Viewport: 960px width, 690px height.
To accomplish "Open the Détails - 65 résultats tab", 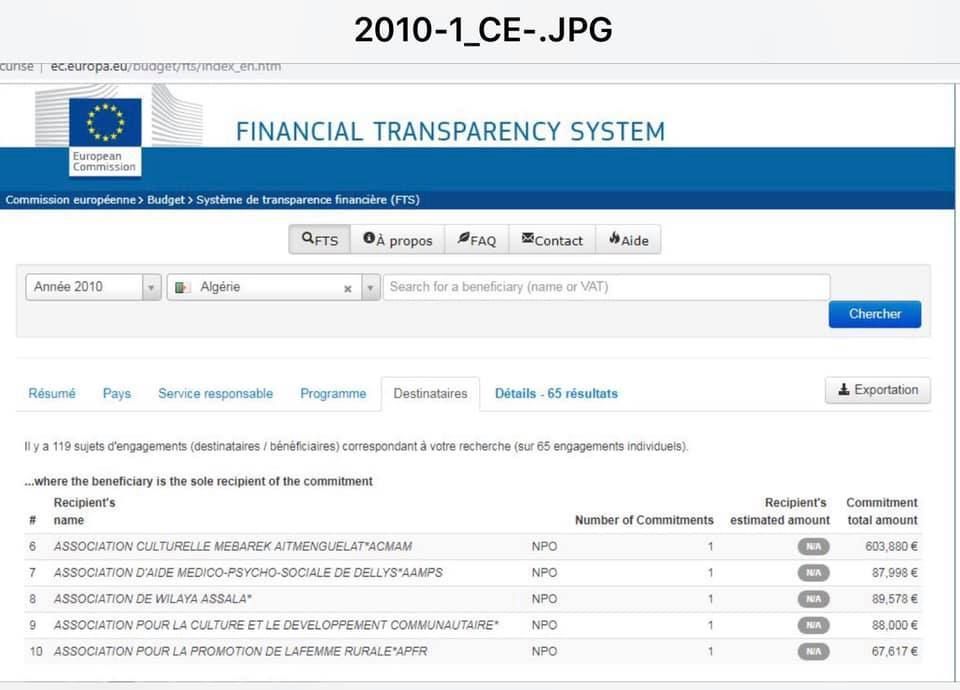I will (x=556, y=394).
